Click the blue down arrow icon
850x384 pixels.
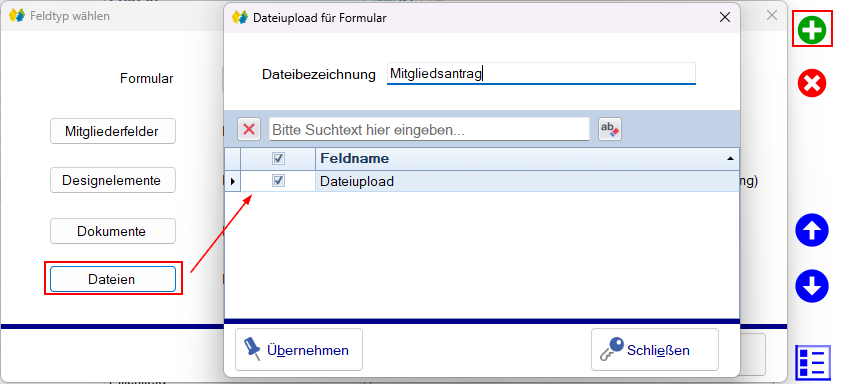pos(812,286)
